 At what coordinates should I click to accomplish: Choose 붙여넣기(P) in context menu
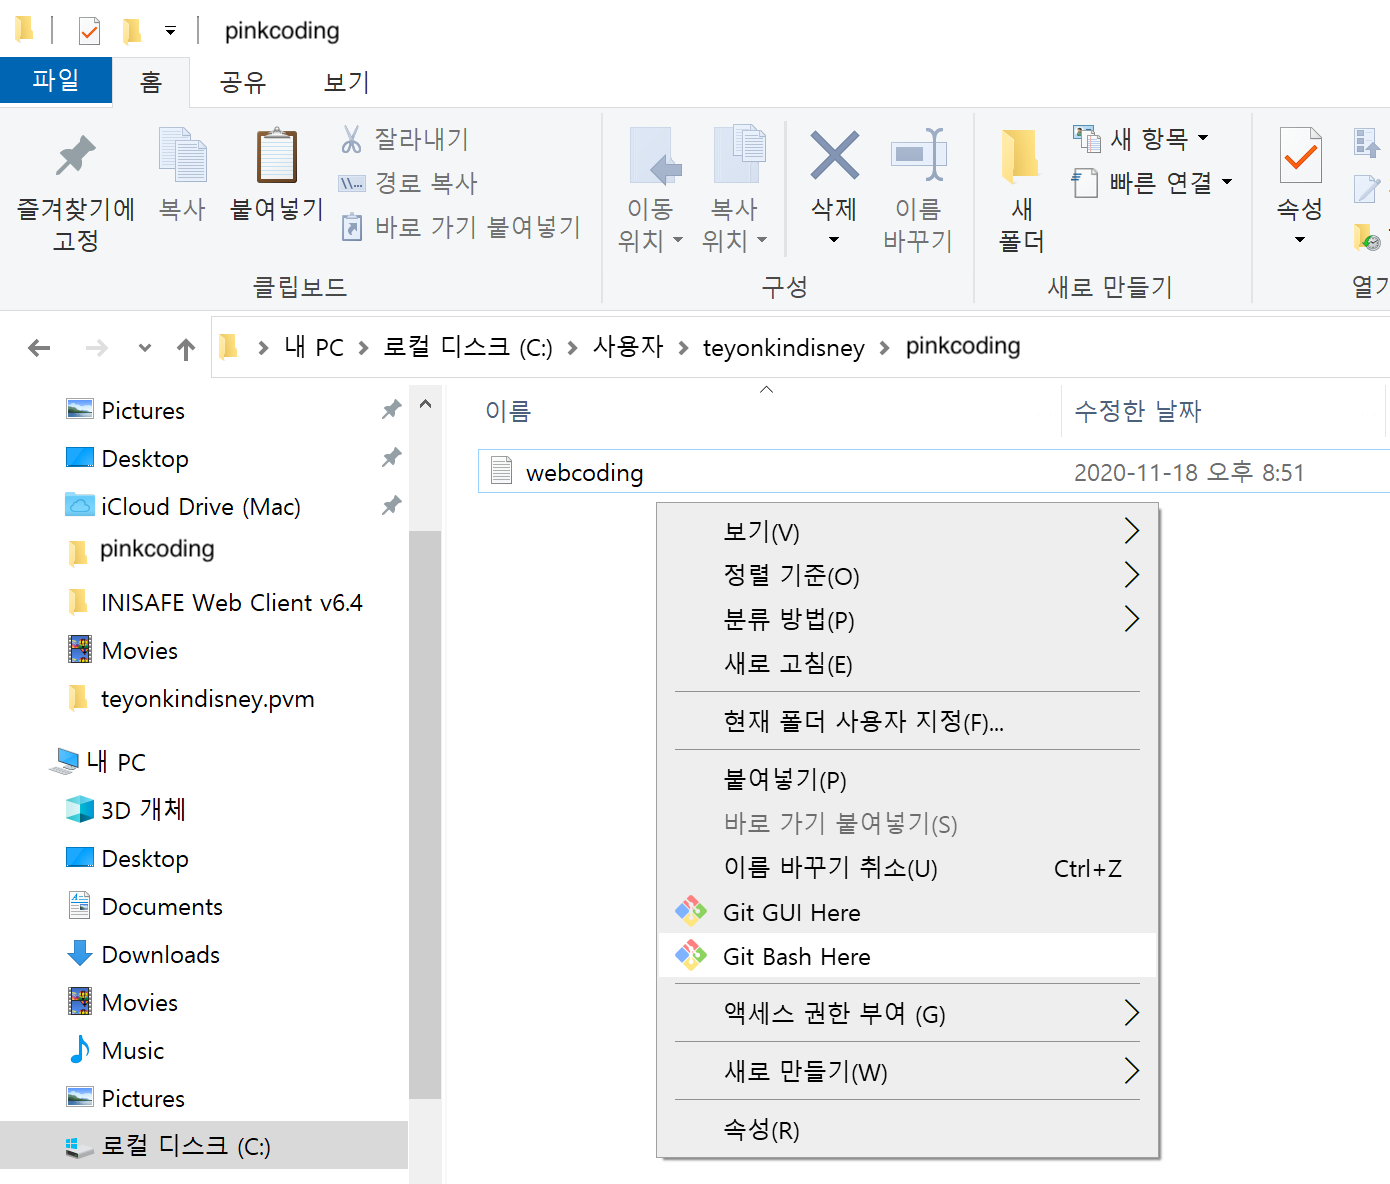coord(907,779)
